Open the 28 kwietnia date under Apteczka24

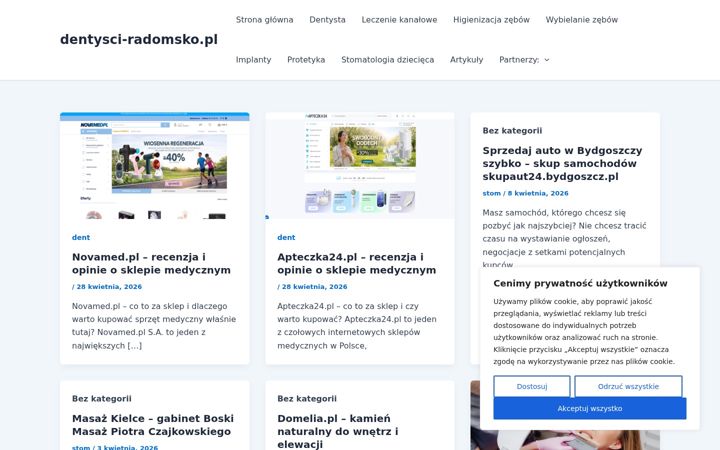[315, 287]
